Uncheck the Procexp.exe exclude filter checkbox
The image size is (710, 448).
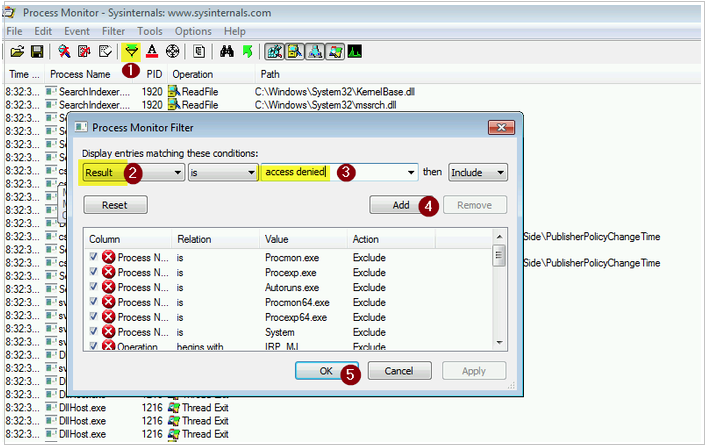[93, 272]
